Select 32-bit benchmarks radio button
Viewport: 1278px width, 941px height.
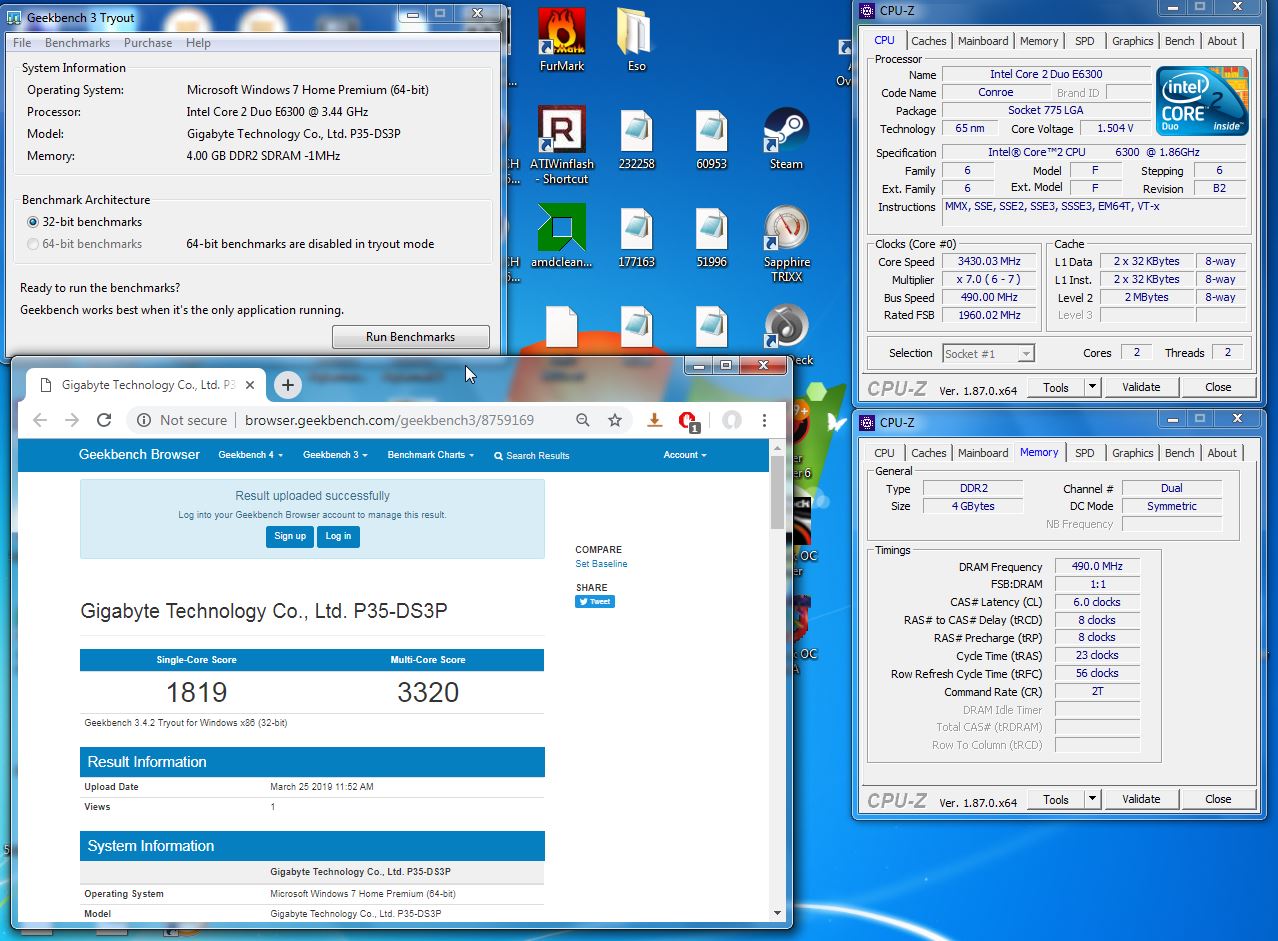[33, 222]
